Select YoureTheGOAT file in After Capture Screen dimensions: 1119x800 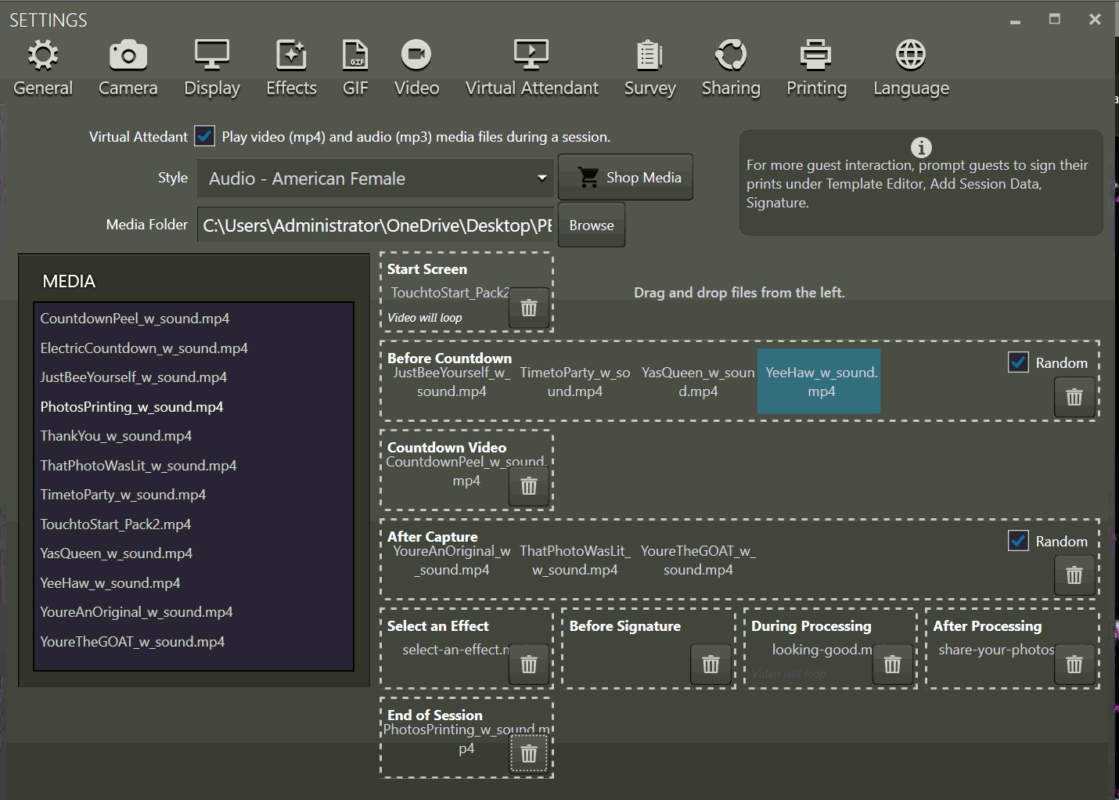[698, 560]
